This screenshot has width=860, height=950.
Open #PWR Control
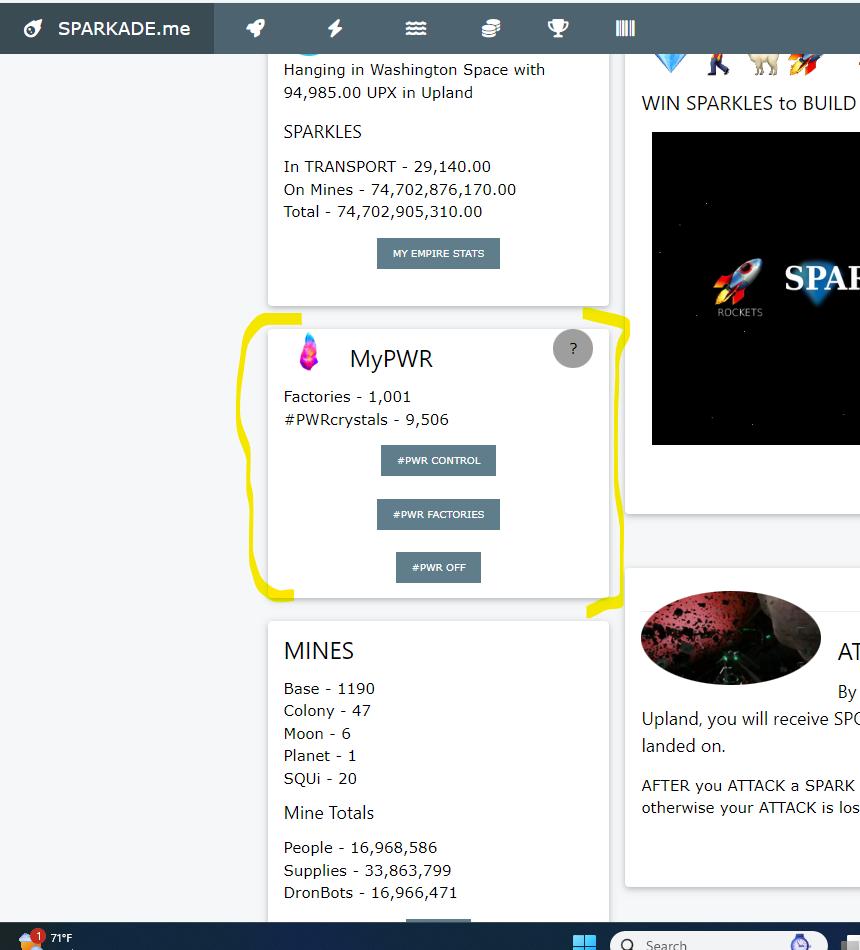(x=438, y=461)
